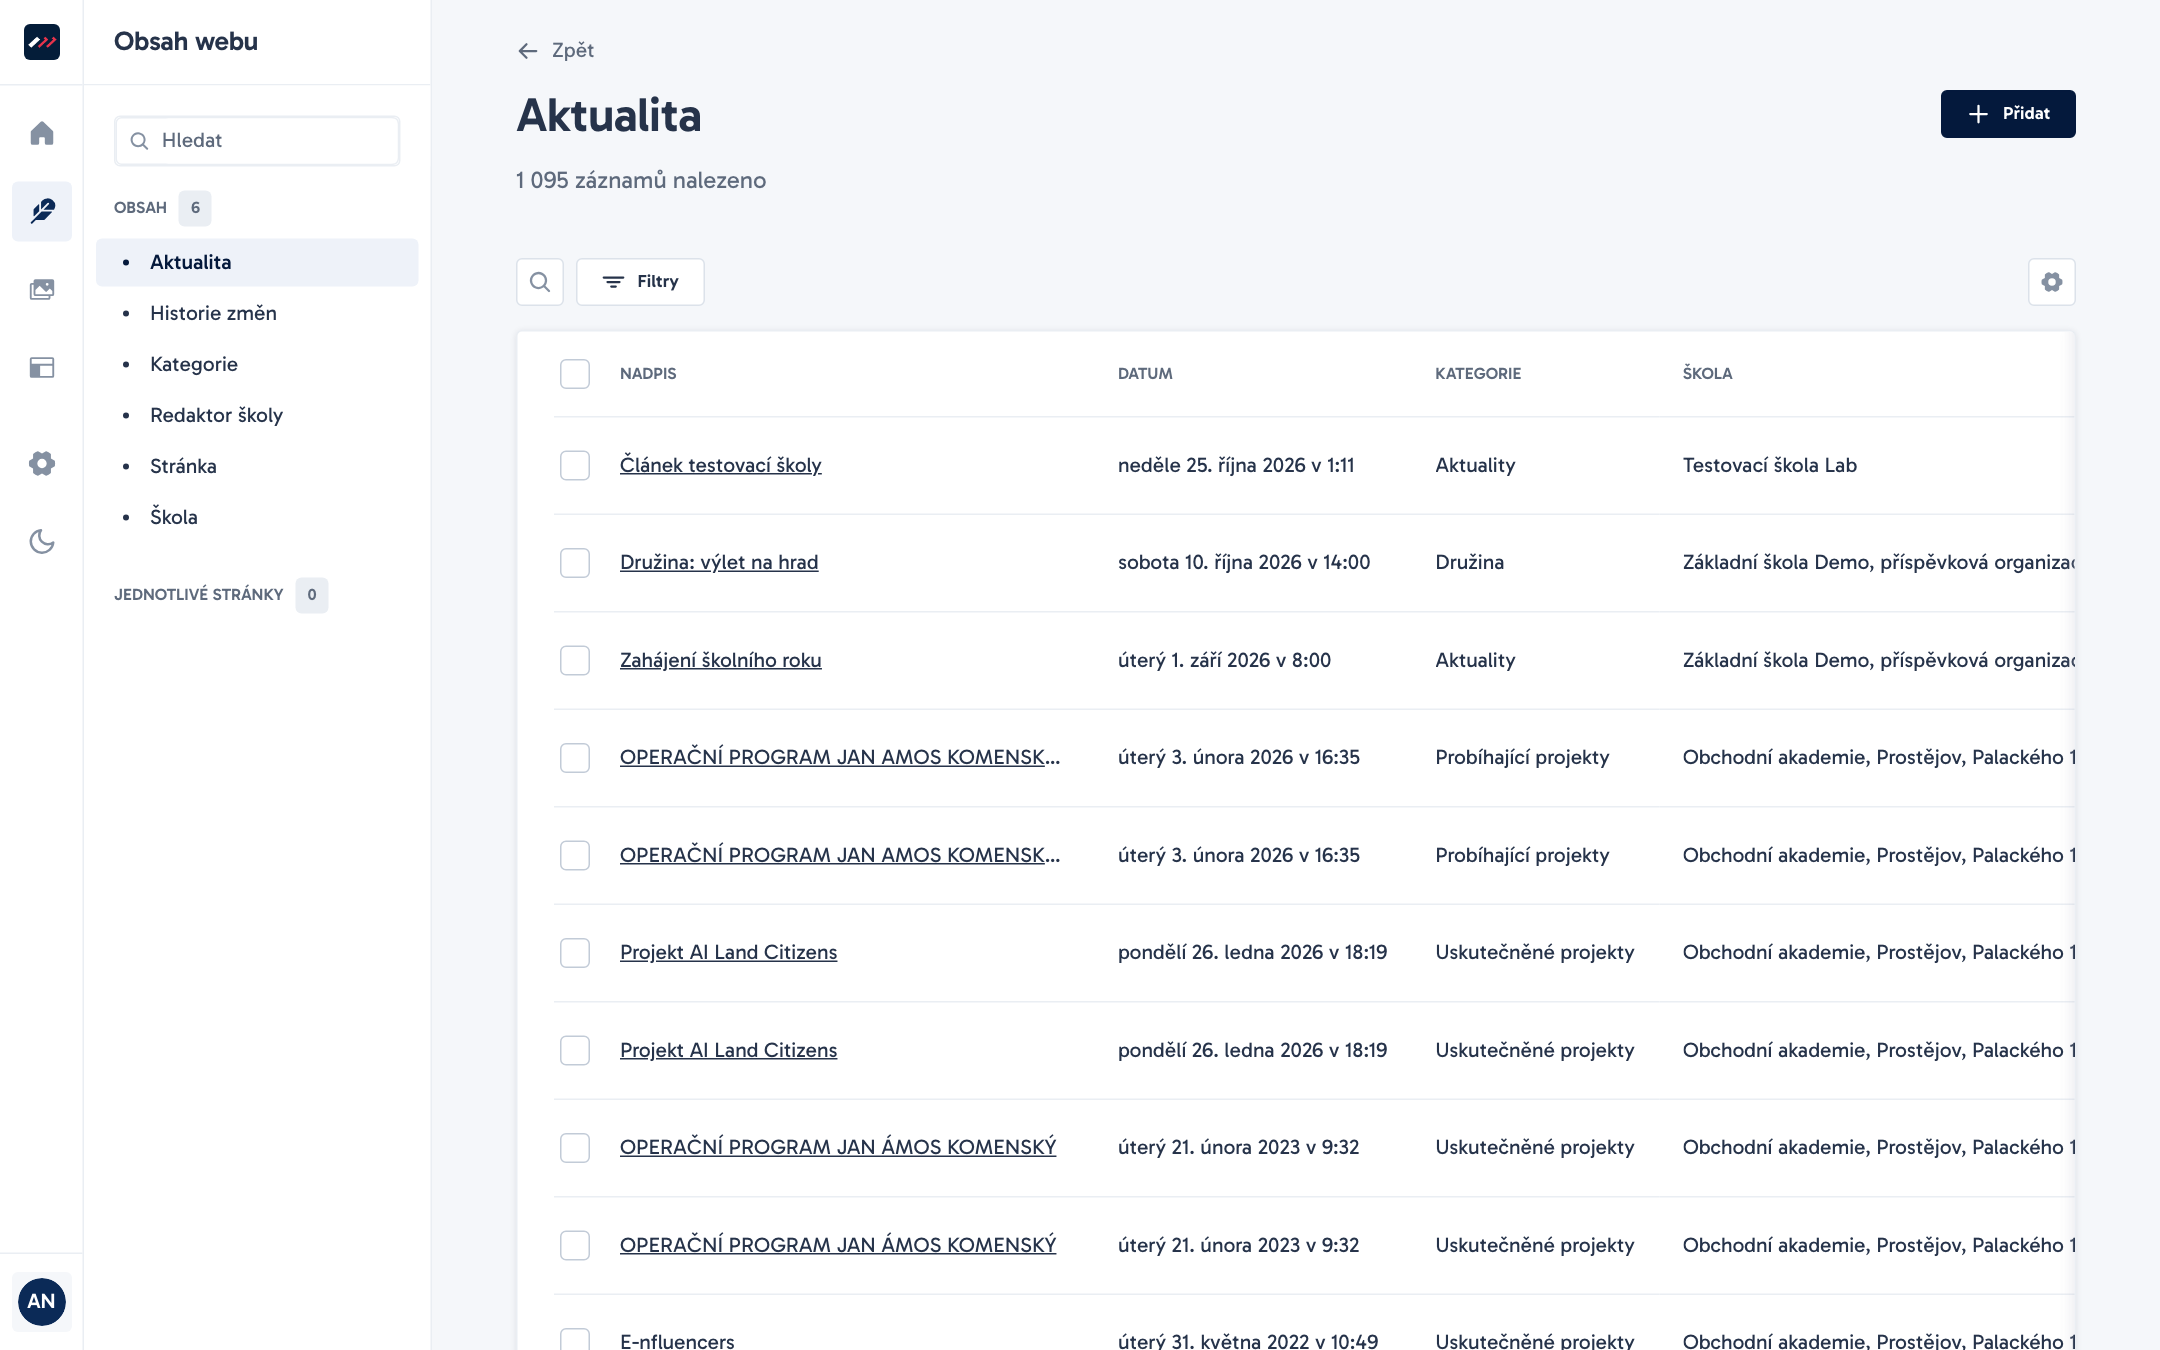Open the Content-Type Builder layout icon
Image resolution: width=2160 pixels, height=1350 pixels.
[42, 367]
